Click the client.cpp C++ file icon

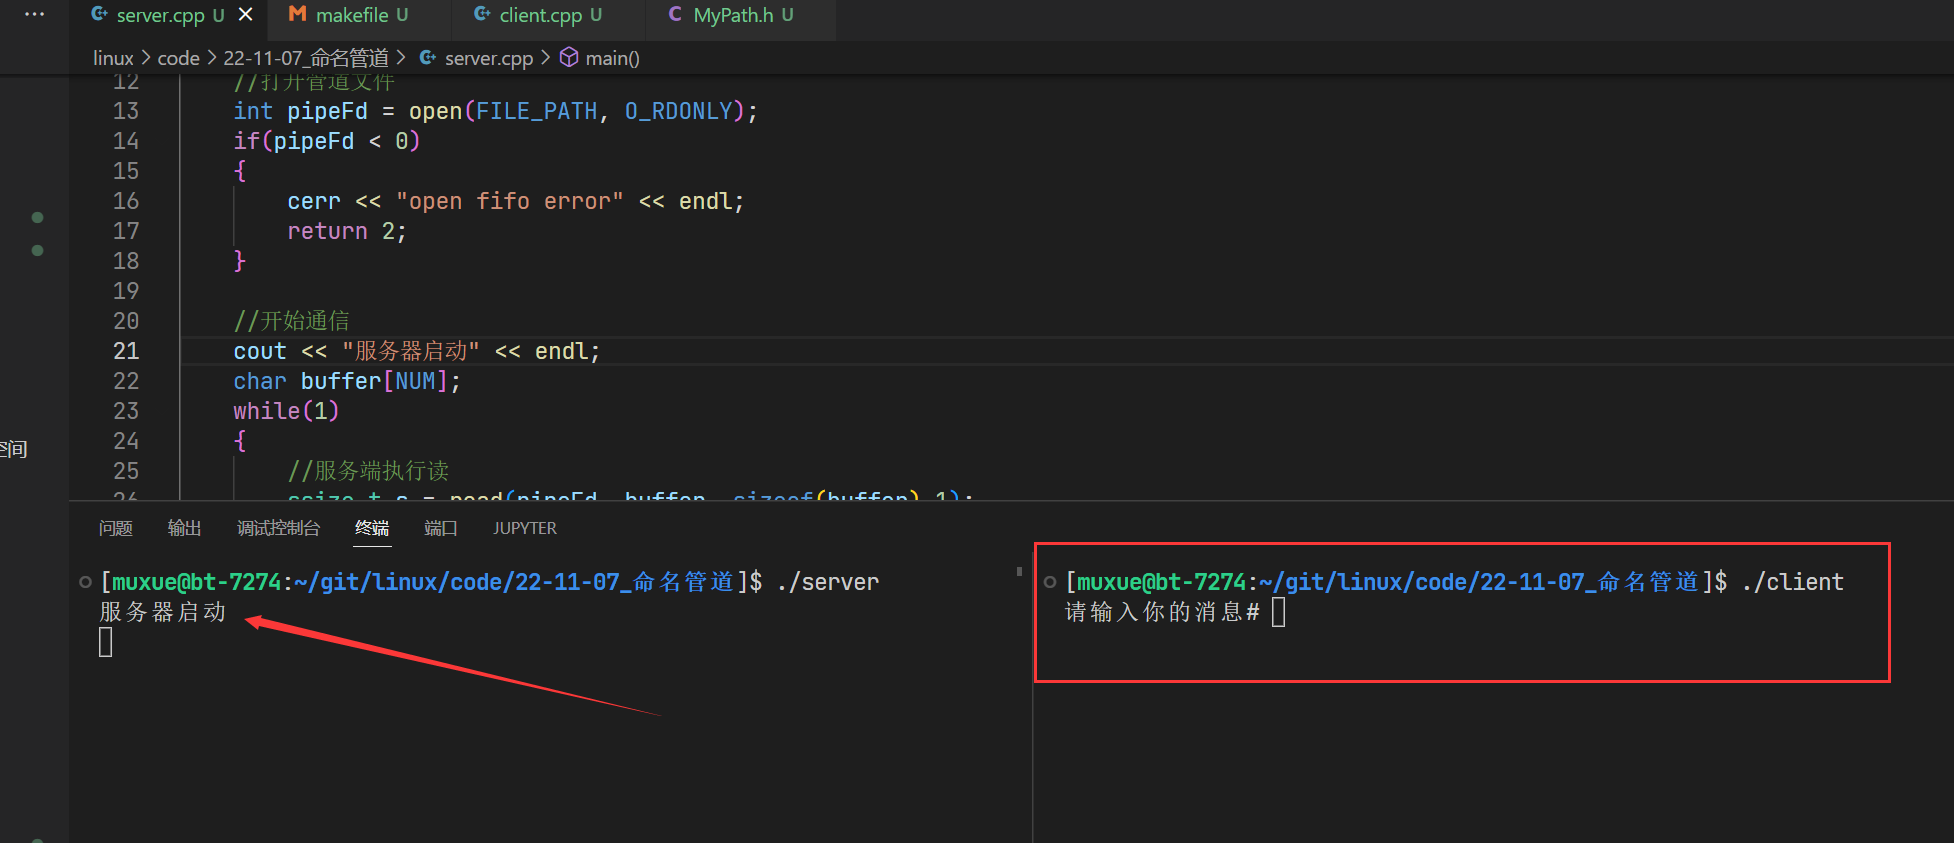[482, 14]
